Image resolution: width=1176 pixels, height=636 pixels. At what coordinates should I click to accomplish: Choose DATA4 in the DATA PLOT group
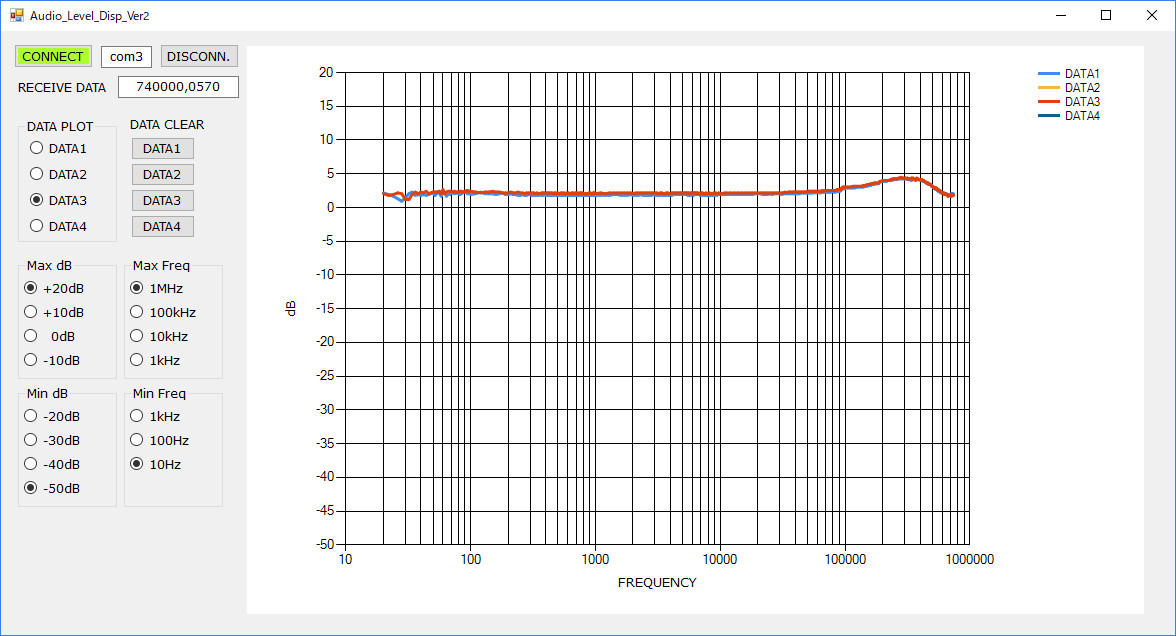click(x=37, y=226)
